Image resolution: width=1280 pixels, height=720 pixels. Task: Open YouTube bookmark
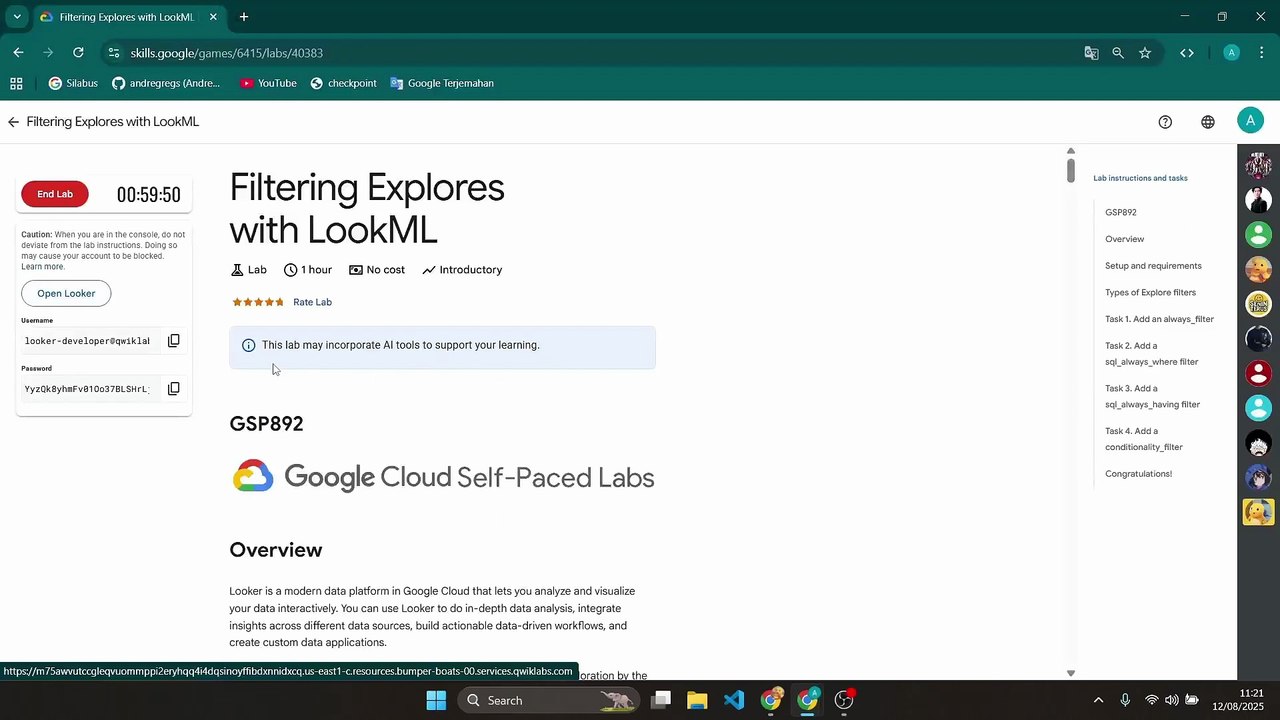pyautogui.click(x=268, y=83)
